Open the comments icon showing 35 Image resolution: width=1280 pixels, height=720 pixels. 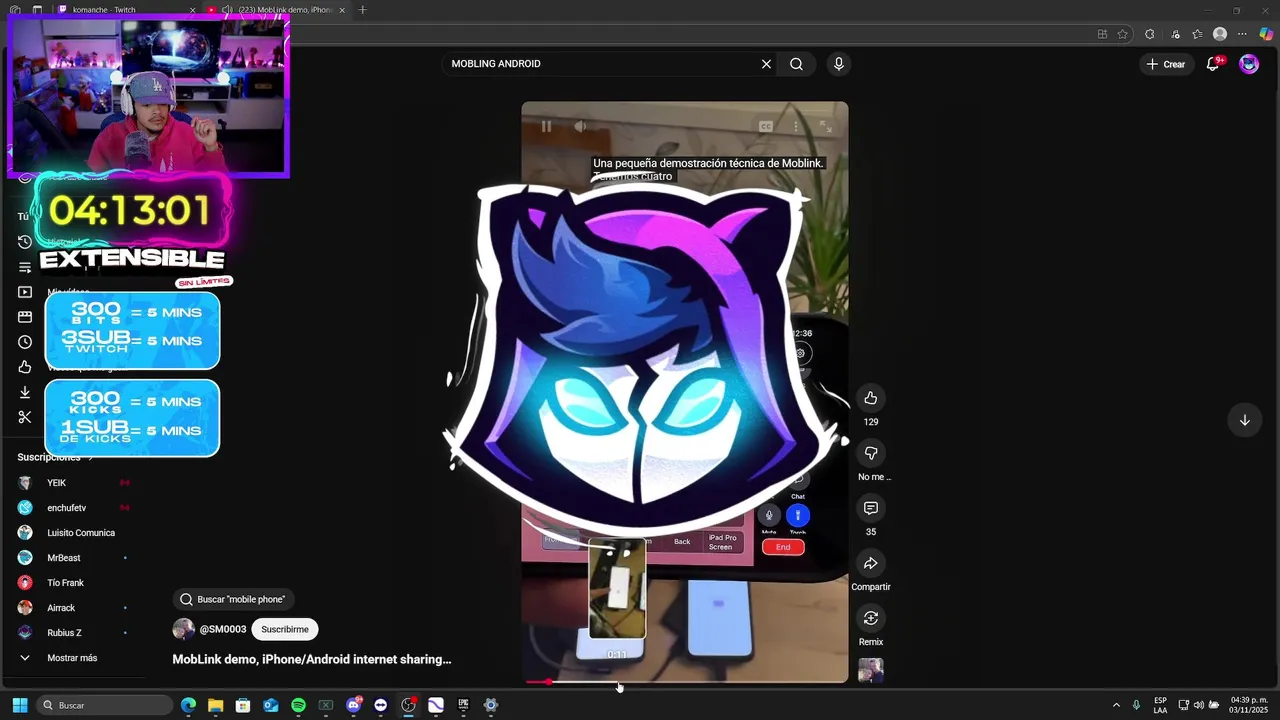coord(871,508)
